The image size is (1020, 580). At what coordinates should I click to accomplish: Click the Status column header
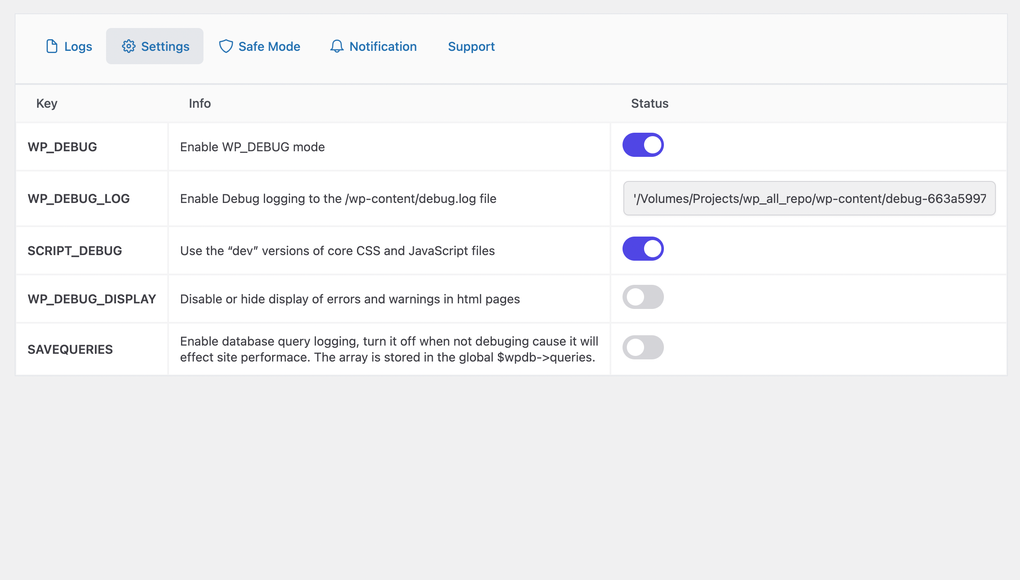point(649,103)
